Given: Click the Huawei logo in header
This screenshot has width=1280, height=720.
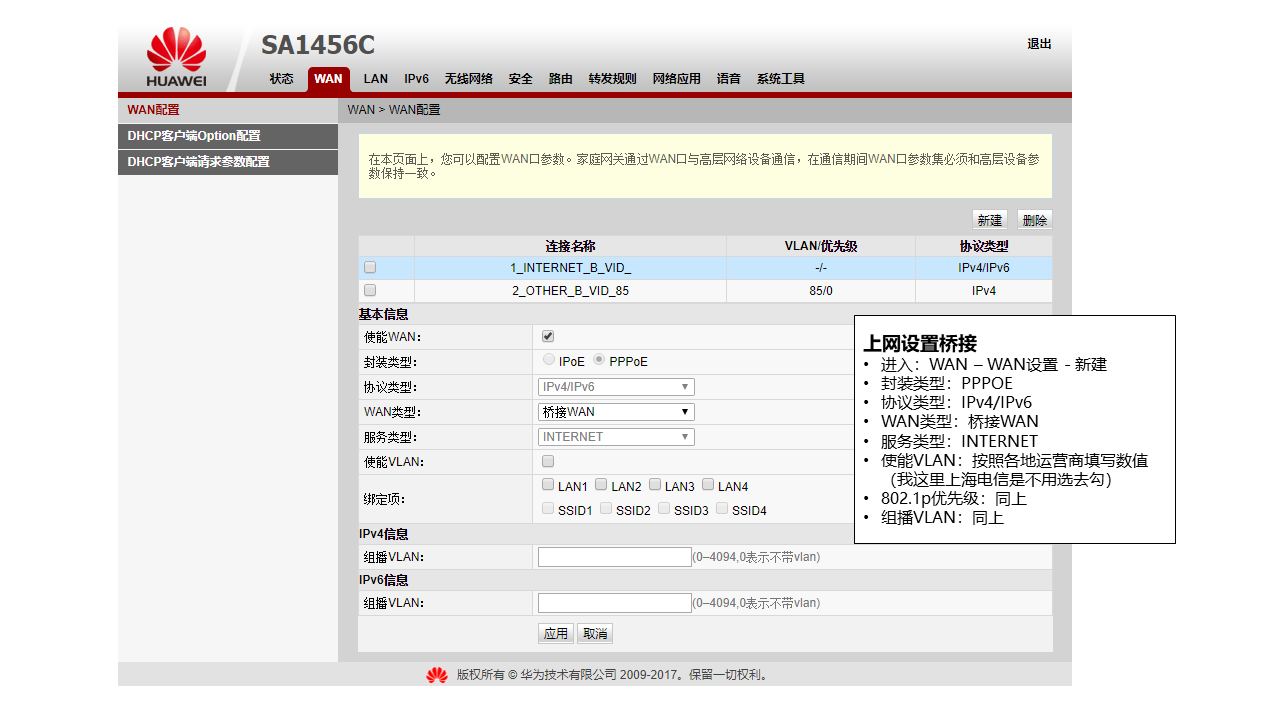Looking at the screenshot, I should pos(176,57).
